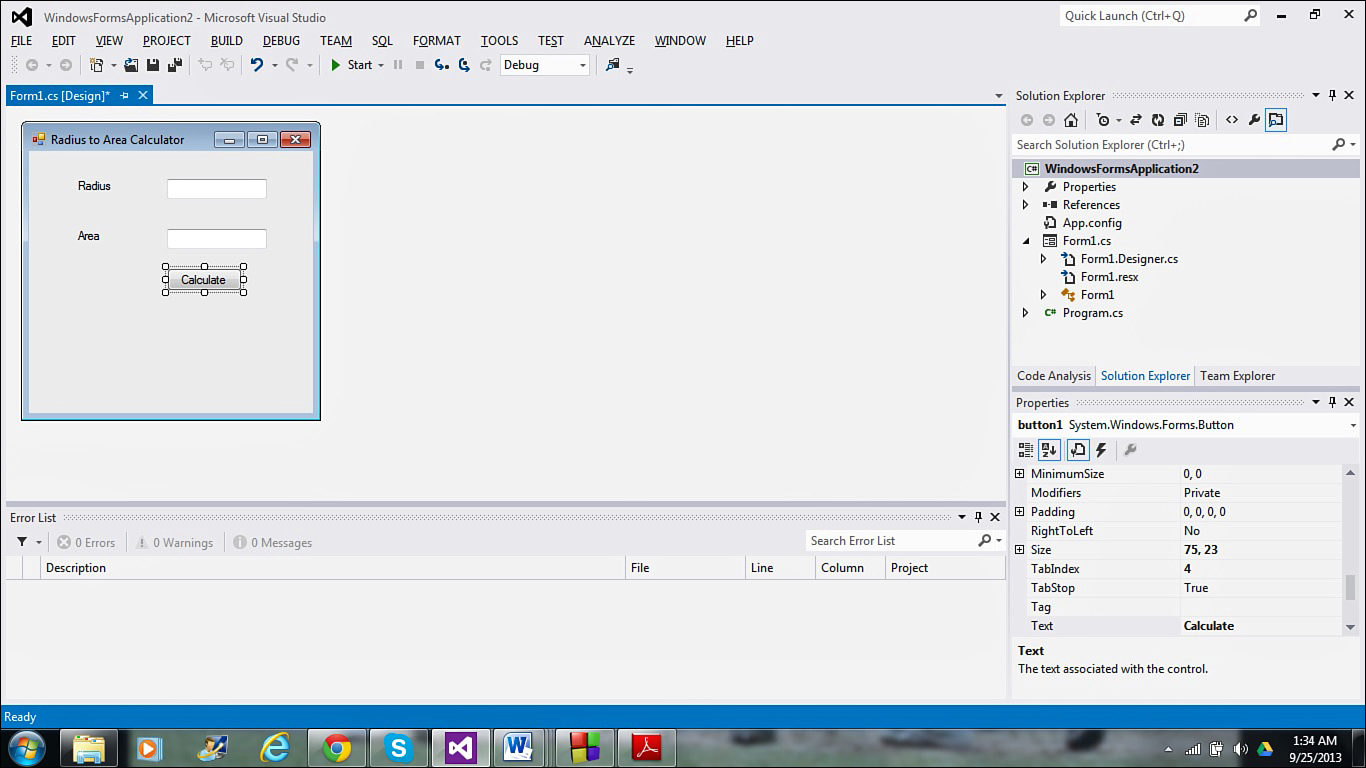Click the Quick Launch search magnifier icon

pos(1250,16)
